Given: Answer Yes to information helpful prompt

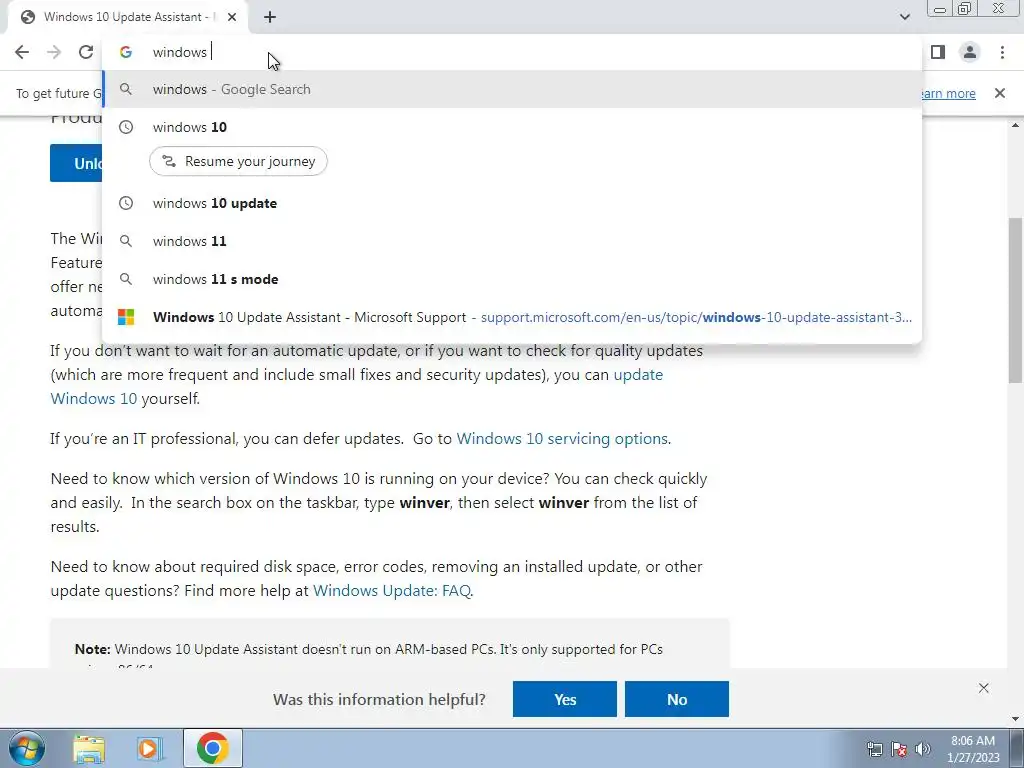Looking at the screenshot, I should coord(565,699).
